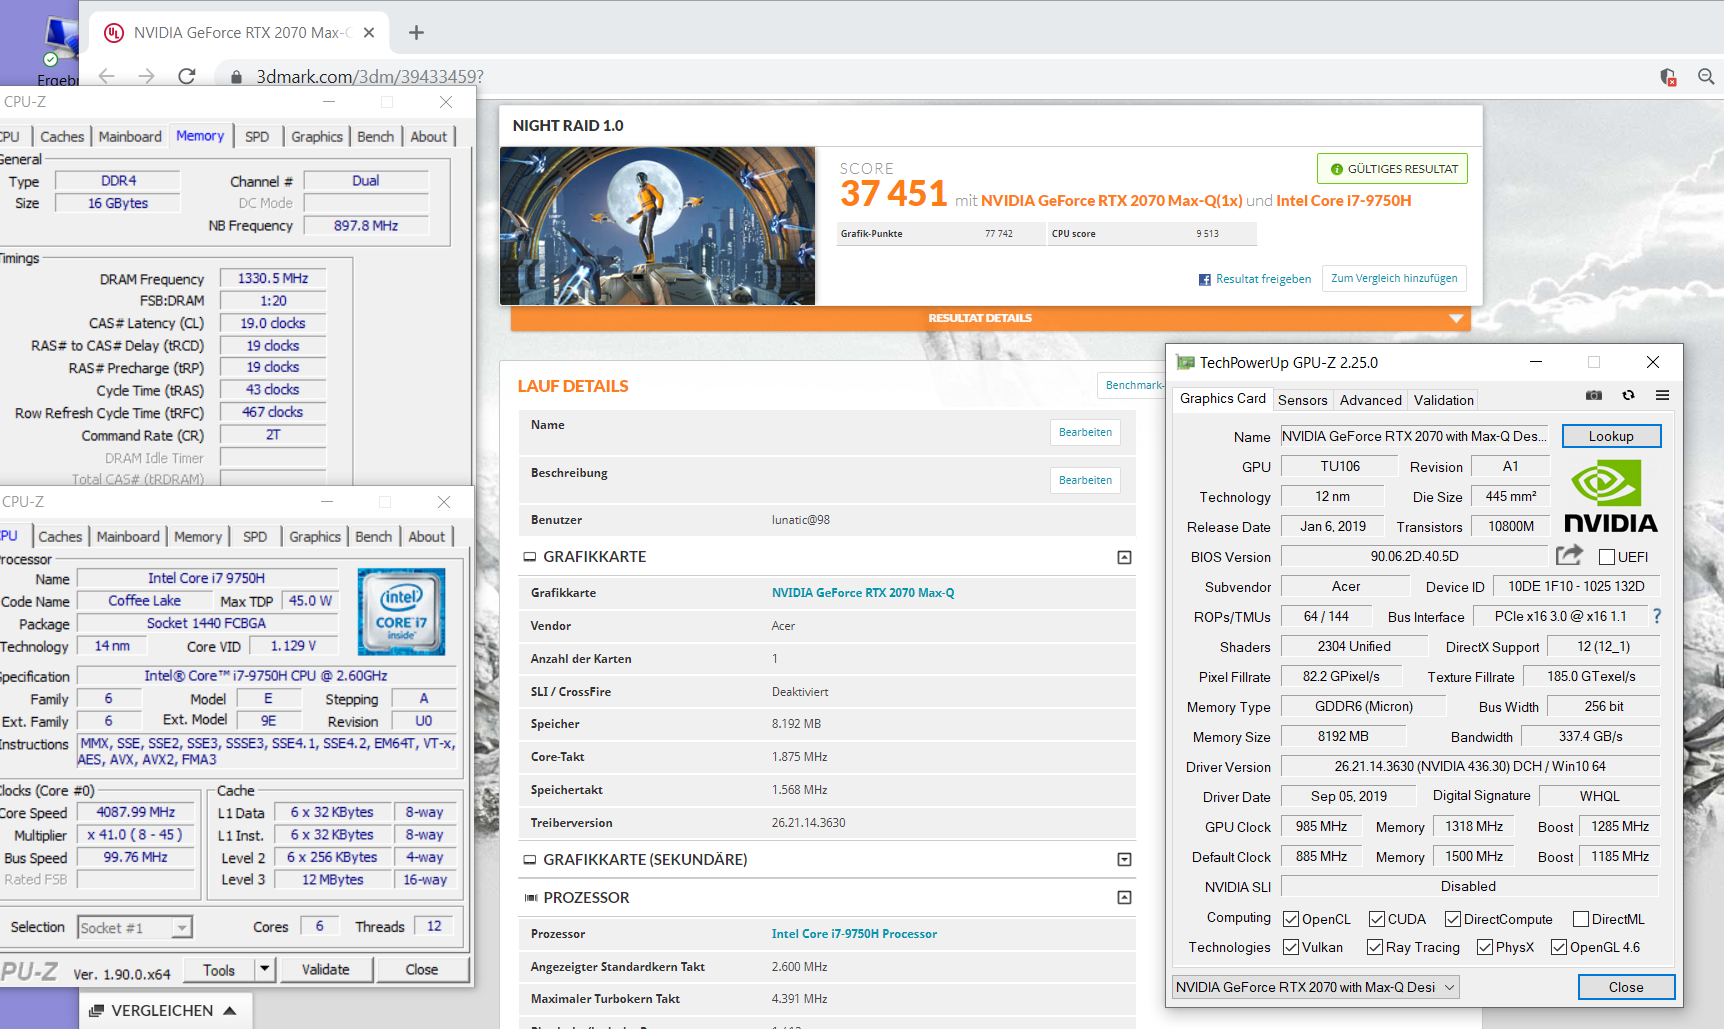Screen dimensions: 1724x1029
Task: Click CPU-Z Validate button
Action: (326, 969)
